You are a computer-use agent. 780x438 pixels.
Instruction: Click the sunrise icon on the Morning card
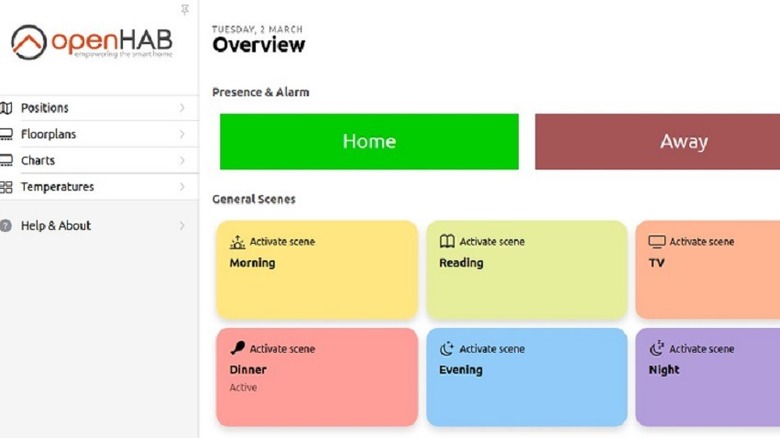(237, 242)
